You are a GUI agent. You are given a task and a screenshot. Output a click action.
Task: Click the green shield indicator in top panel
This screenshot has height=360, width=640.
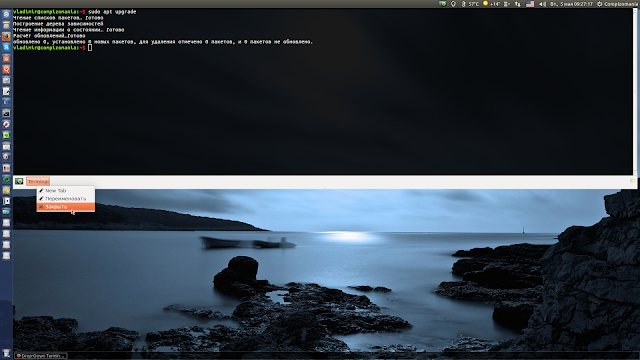[442, 4]
